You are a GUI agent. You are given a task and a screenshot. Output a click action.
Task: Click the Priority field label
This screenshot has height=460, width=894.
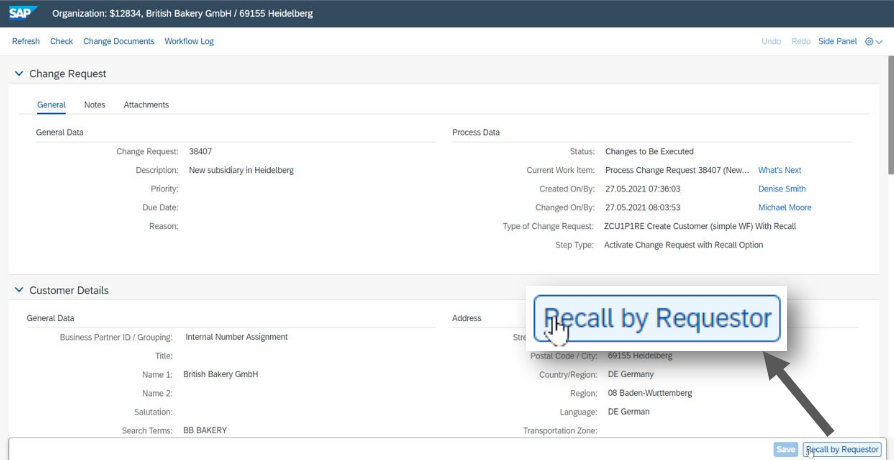coord(164,189)
